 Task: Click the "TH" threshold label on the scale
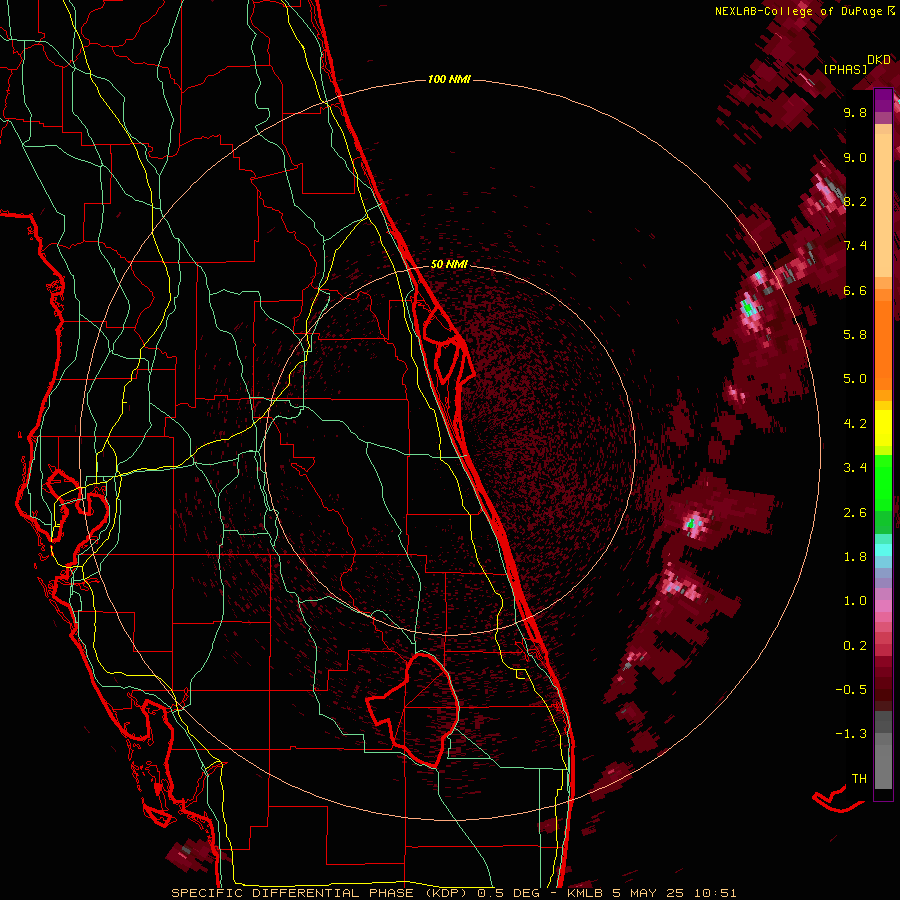(859, 778)
